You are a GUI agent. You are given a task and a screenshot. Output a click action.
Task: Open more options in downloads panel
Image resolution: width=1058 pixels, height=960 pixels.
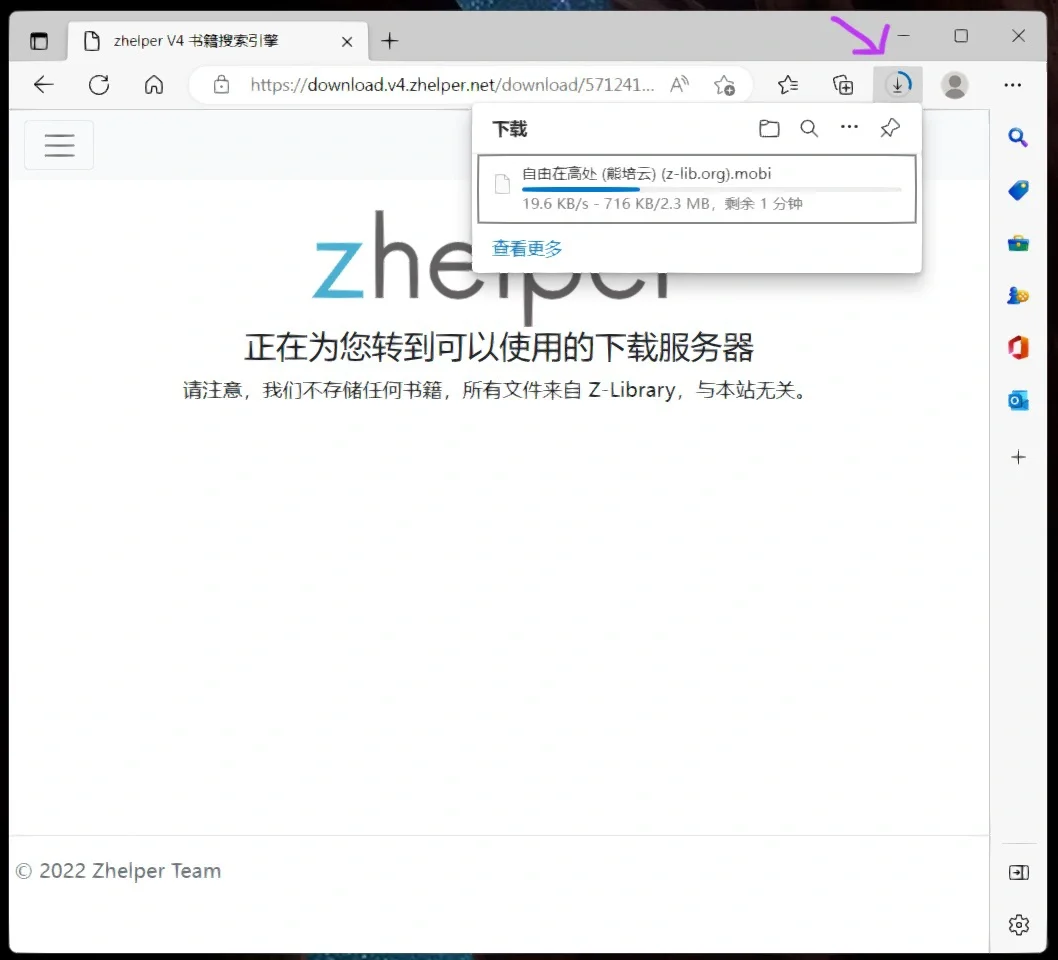850,127
